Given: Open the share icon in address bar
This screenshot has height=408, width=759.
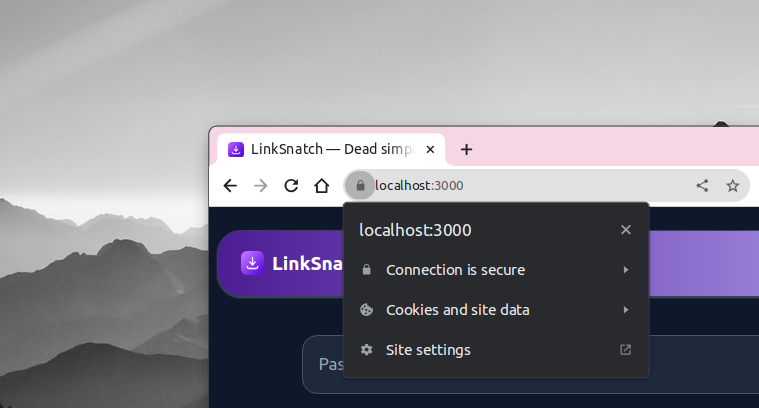Looking at the screenshot, I should [x=702, y=185].
